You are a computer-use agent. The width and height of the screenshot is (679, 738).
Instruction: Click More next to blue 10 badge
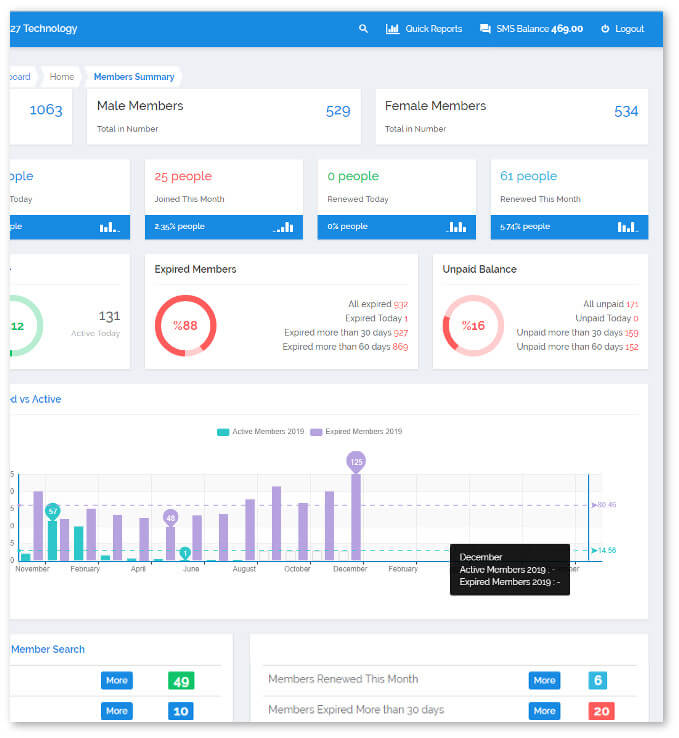tap(117, 711)
